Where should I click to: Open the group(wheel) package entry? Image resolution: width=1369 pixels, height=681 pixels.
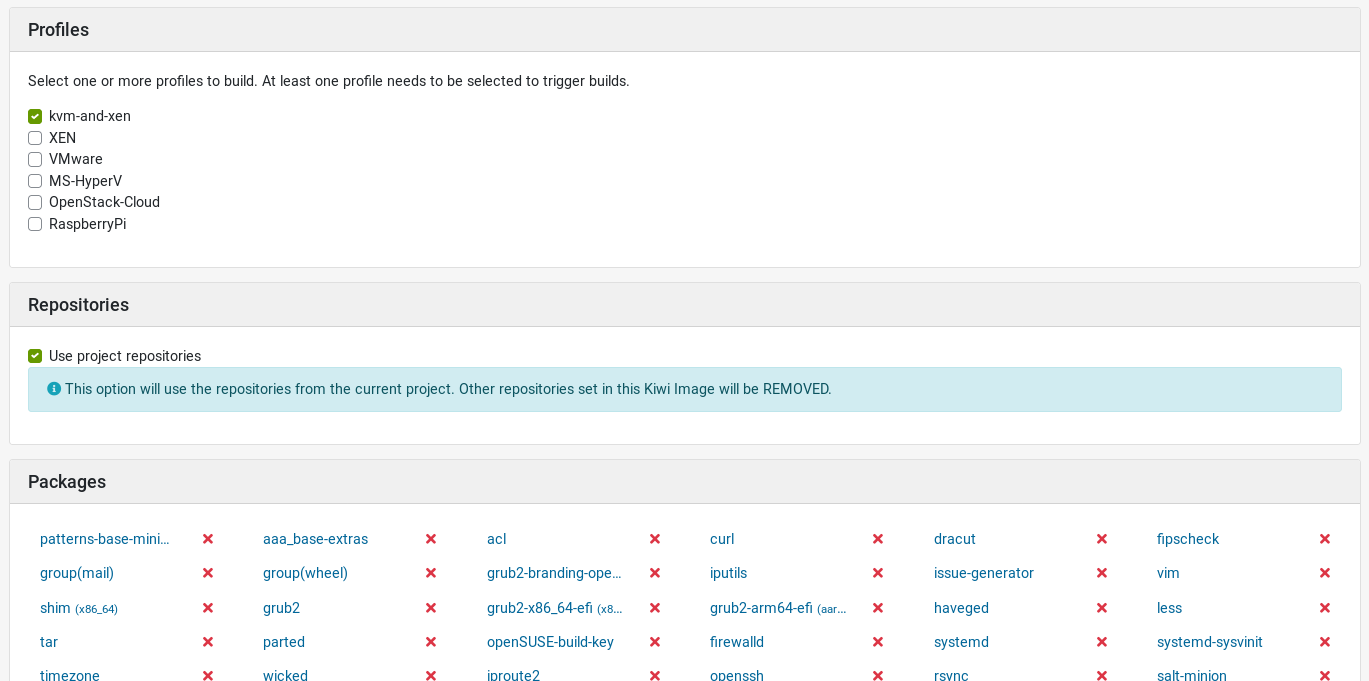click(x=305, y=573)
